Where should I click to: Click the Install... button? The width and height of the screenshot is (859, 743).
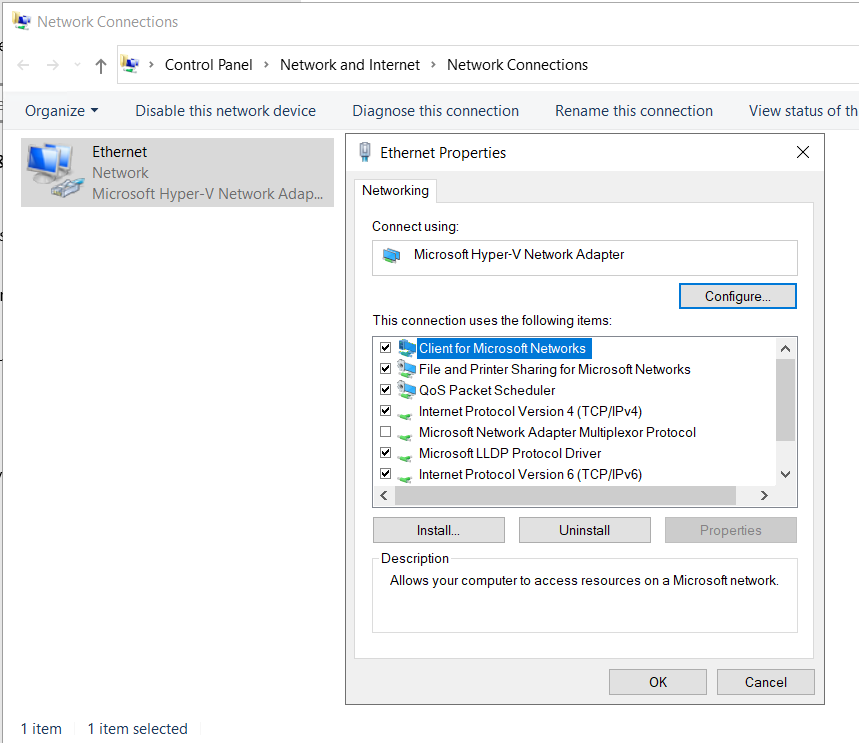pyautogui.click(x=439, y=530)
